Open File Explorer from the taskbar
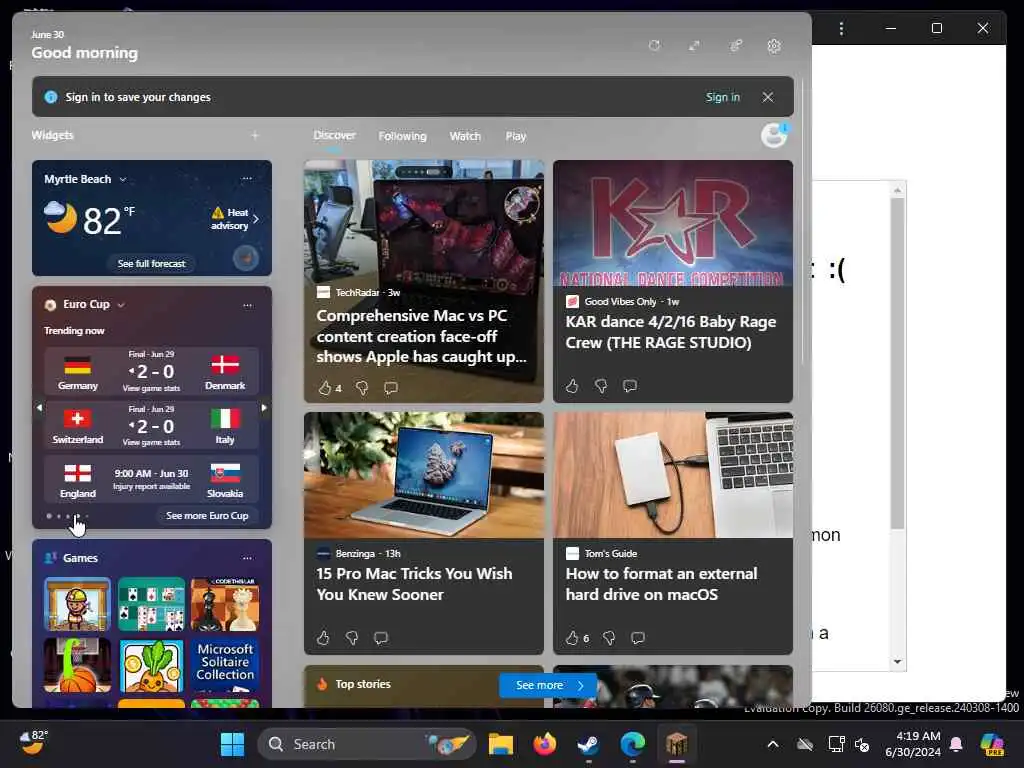Screen dimensions: 1024x768 (500, 744)
